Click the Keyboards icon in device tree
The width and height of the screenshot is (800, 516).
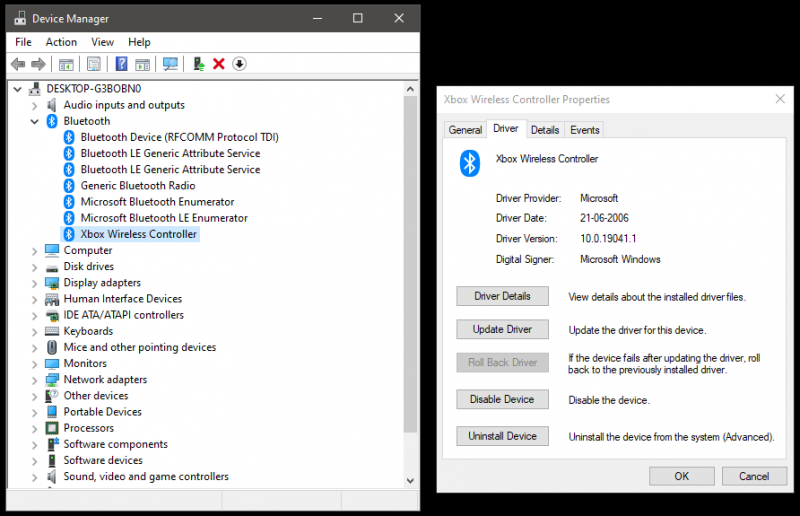(52, 331)
